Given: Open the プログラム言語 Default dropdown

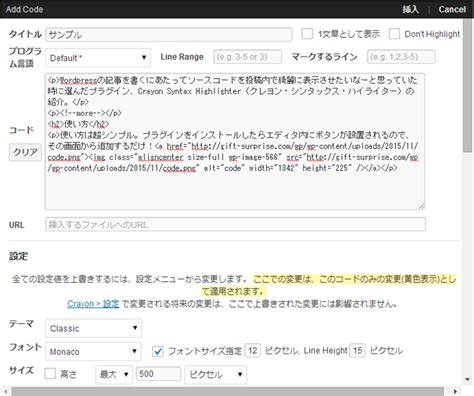Looking at the screenshot, I should 98,58.
